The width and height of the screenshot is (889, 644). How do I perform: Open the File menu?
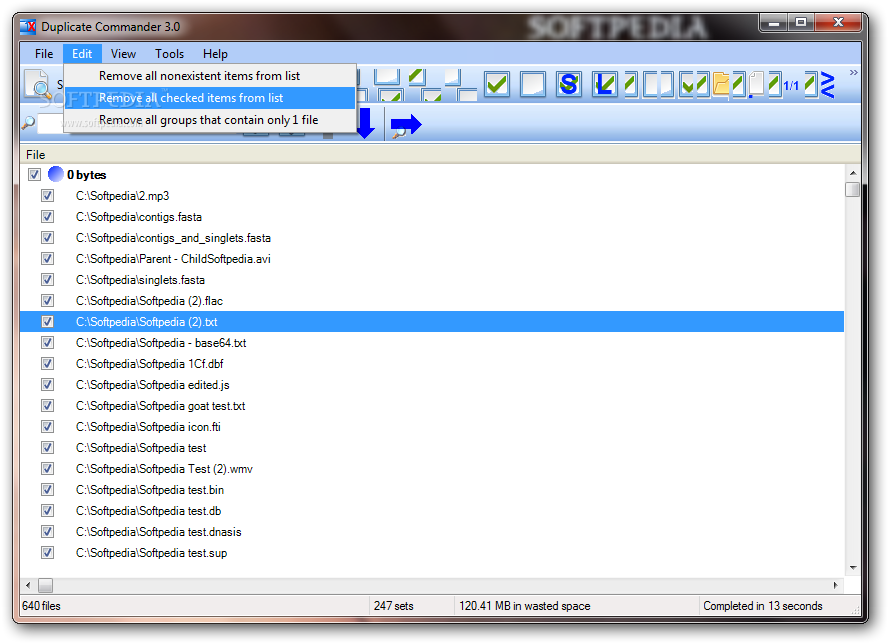coord(44,54)
